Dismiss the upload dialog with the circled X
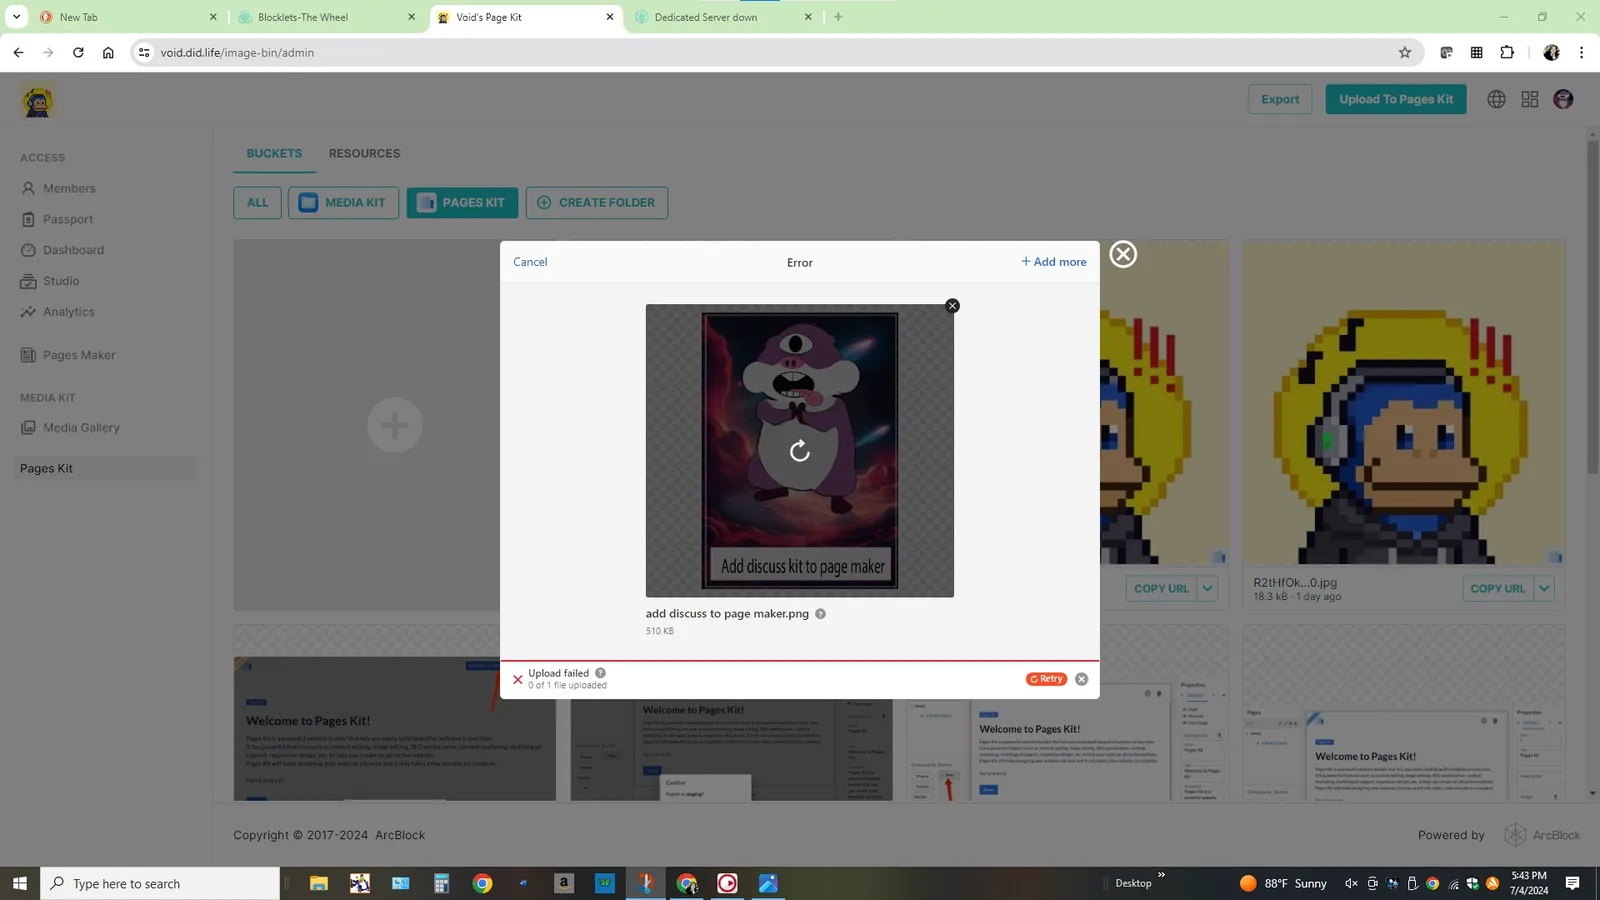1600x900 pixels. point(1123,254)
